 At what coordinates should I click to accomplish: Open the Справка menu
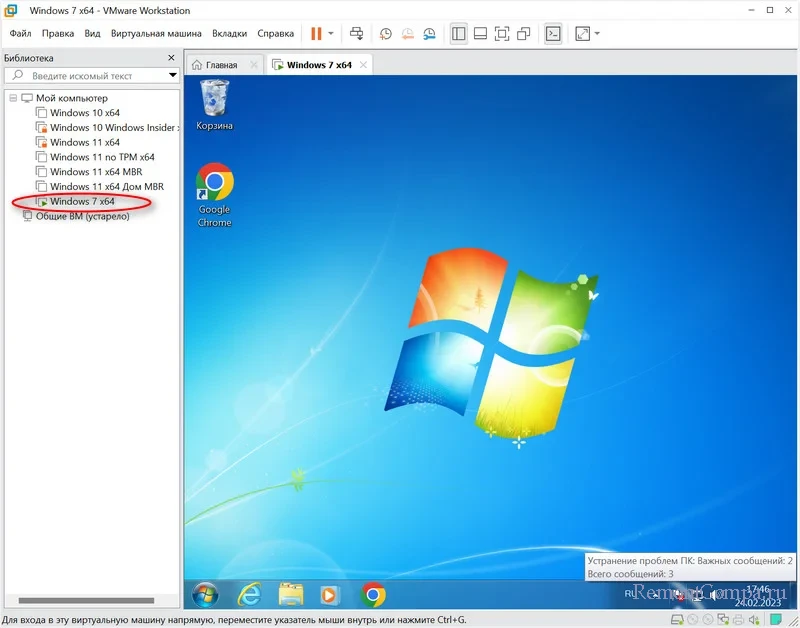click(x=276, y=34)
